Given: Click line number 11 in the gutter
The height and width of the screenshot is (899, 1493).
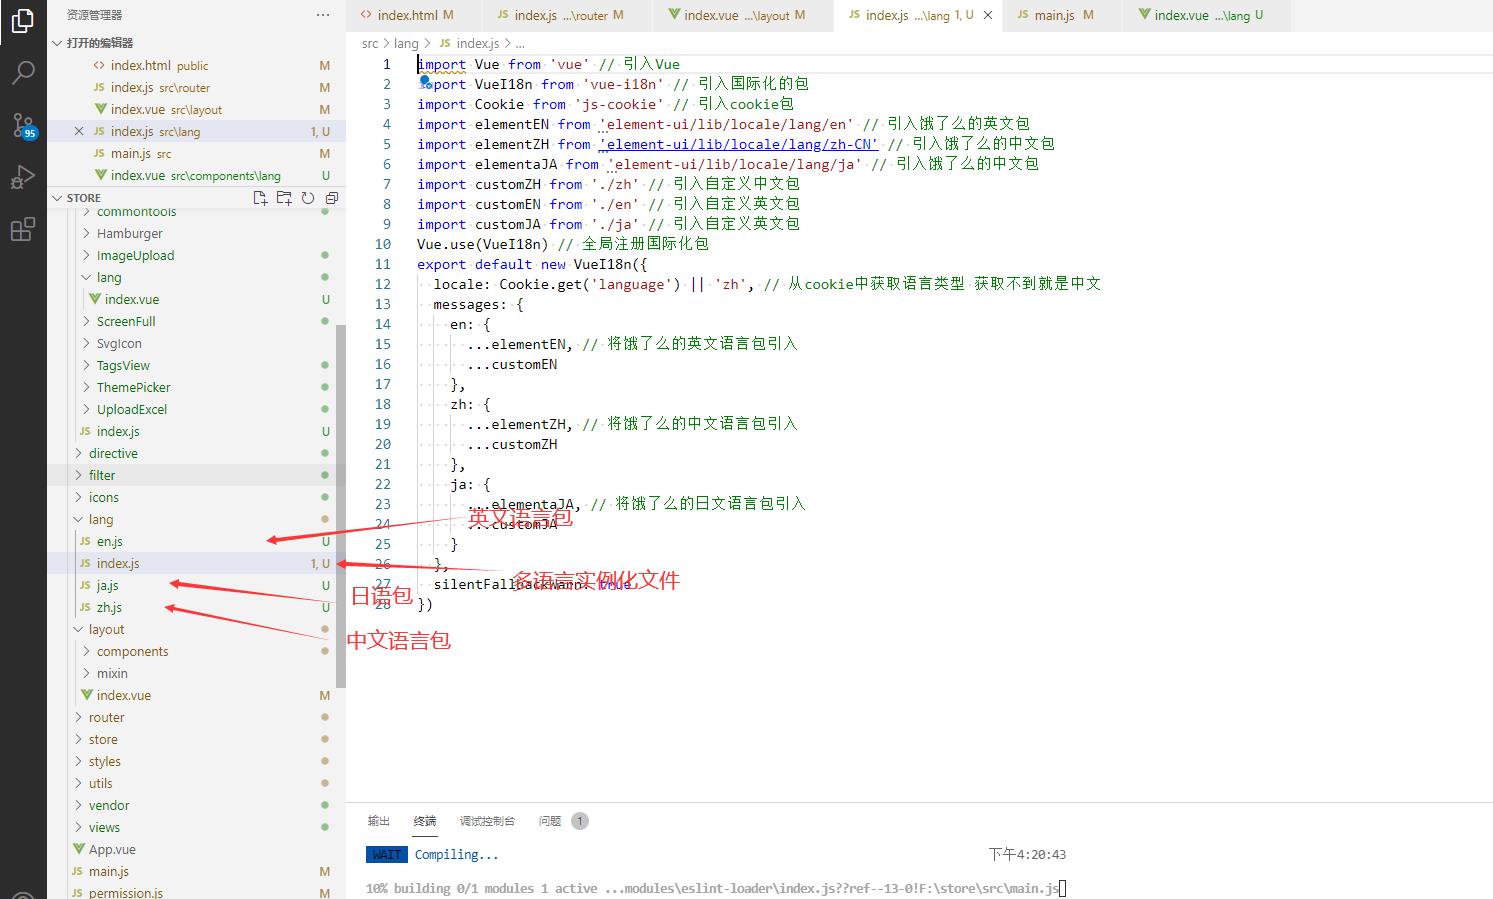Looking at the screenshot, I should 383,264.
